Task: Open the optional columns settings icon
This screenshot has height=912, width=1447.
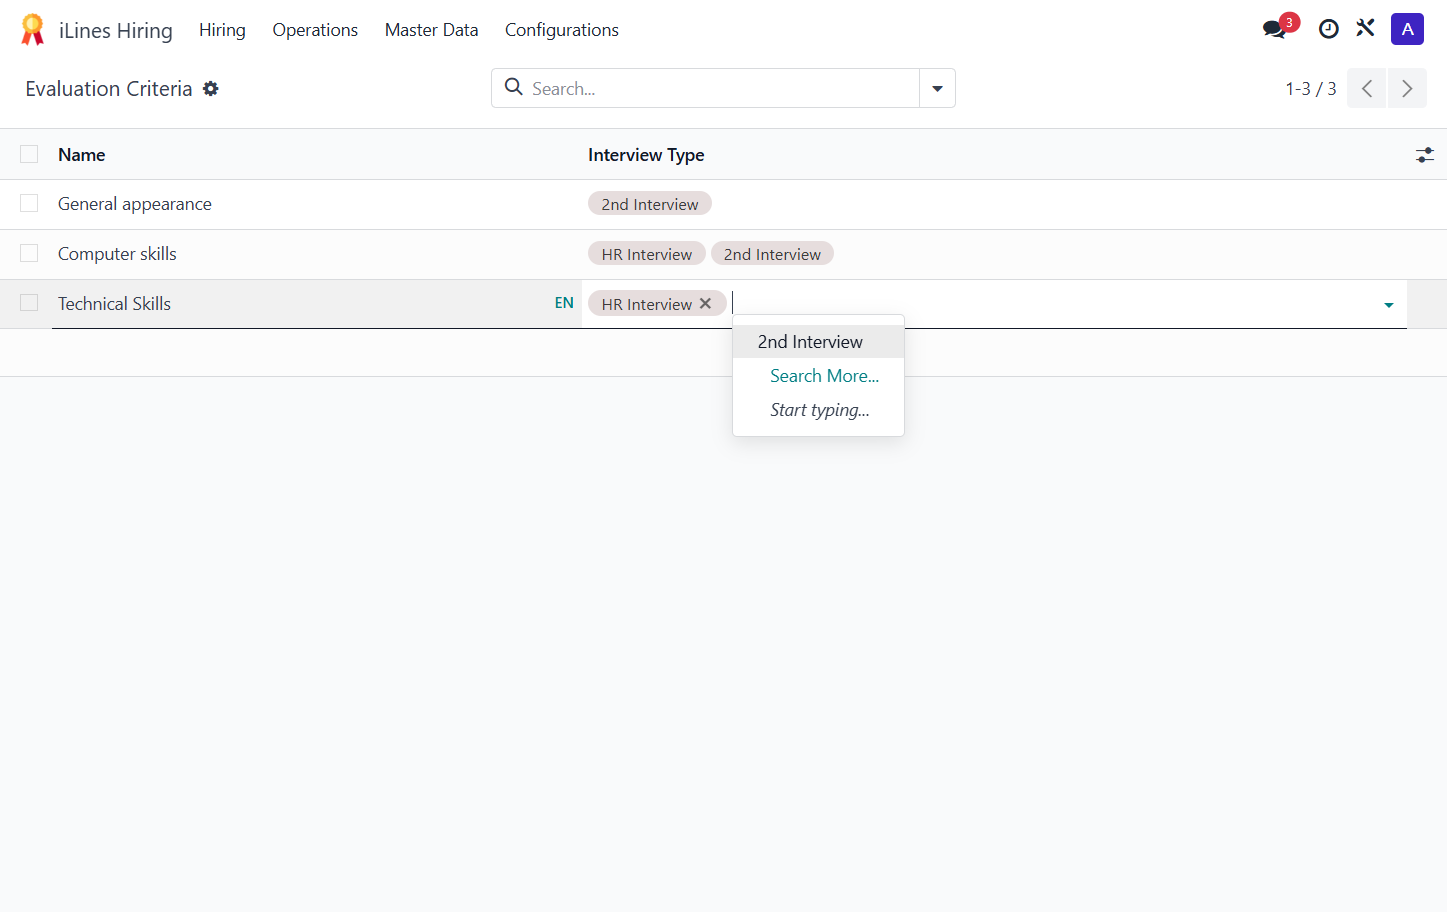Action: pos(1425,155)
